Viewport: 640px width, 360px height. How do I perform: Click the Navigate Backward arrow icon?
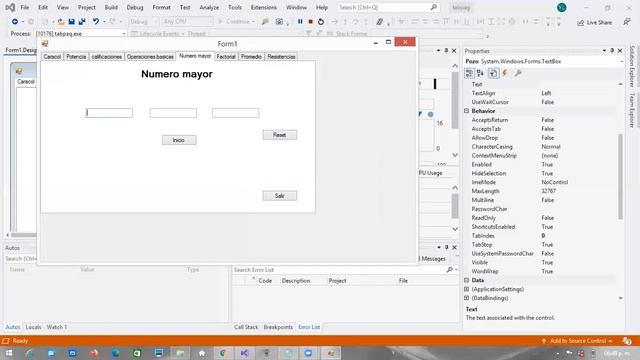coord(15,22)
